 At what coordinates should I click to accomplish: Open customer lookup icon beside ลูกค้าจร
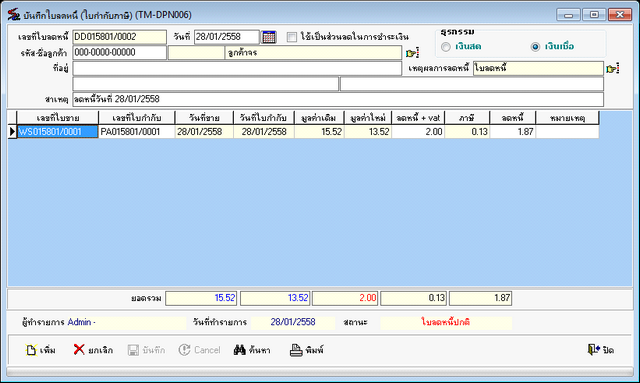(412, 53)
